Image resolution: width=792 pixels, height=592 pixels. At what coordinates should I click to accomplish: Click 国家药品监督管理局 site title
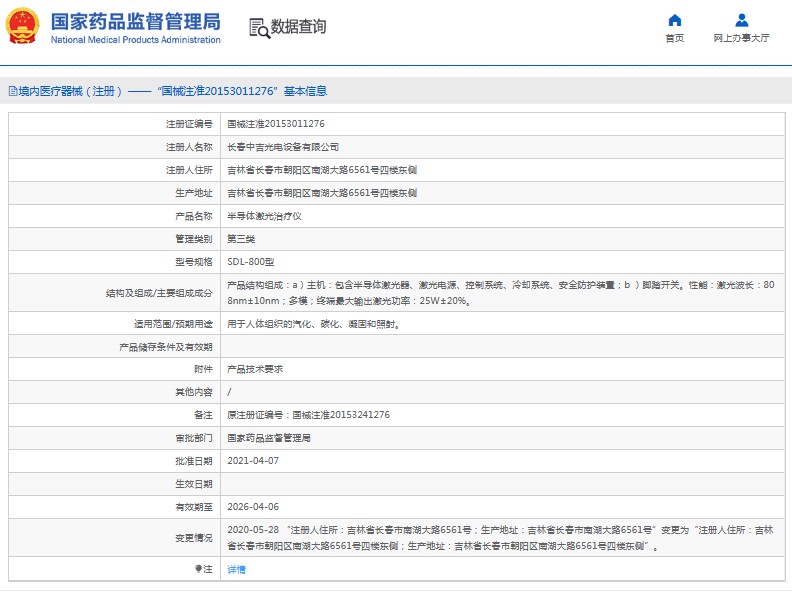tap(136, 22)
